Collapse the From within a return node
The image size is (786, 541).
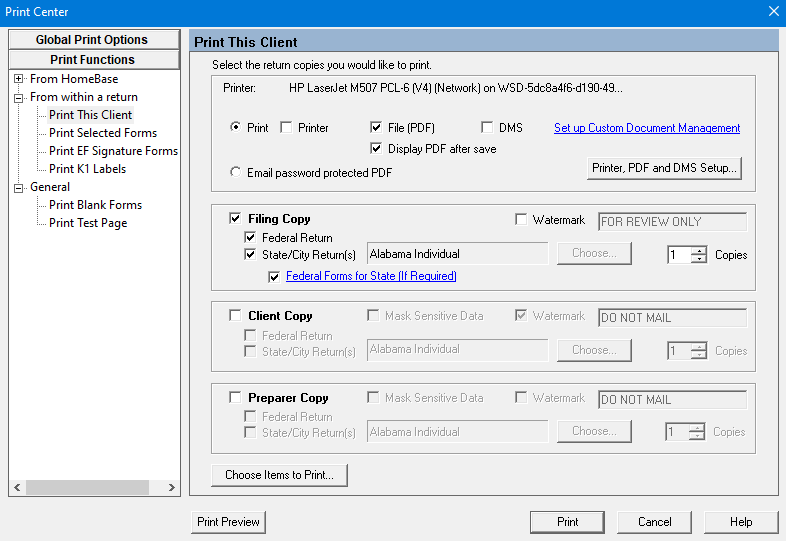pos(19,97)
